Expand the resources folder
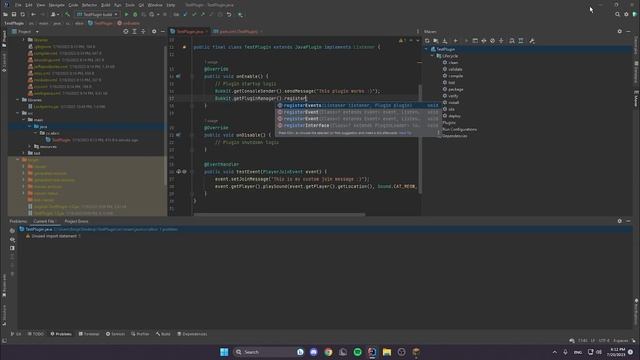Viewport: 640px width, 360px height. [30, 146]
